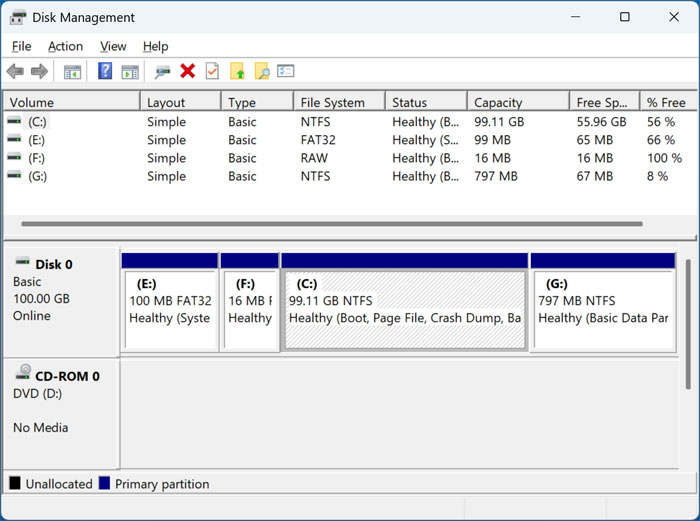Screen dimensions: 700x521
Task: Sort by the Layout column header
Action: coord(181,102)
